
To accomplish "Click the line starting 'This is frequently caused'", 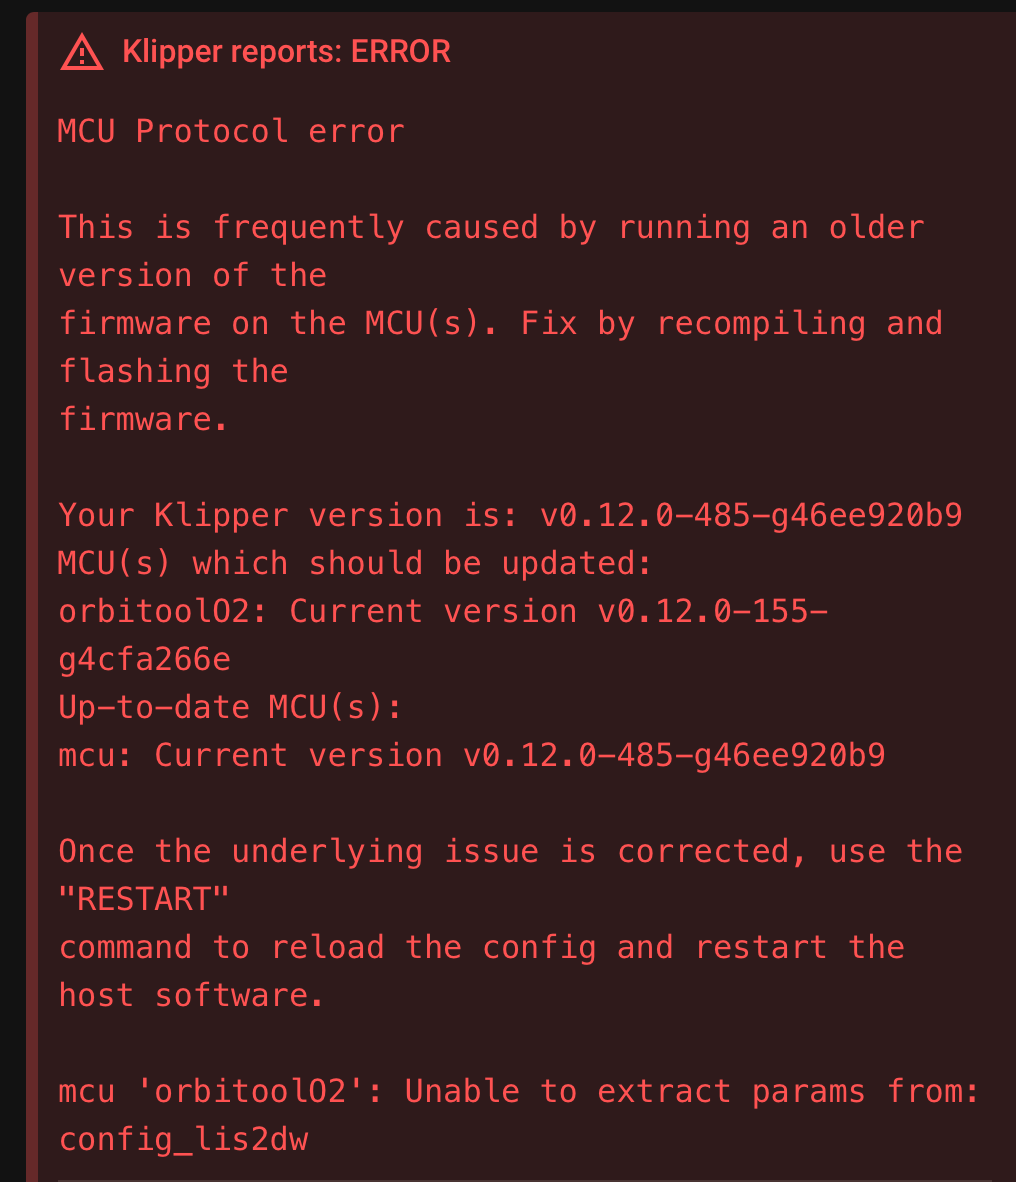I will [491, 228].
